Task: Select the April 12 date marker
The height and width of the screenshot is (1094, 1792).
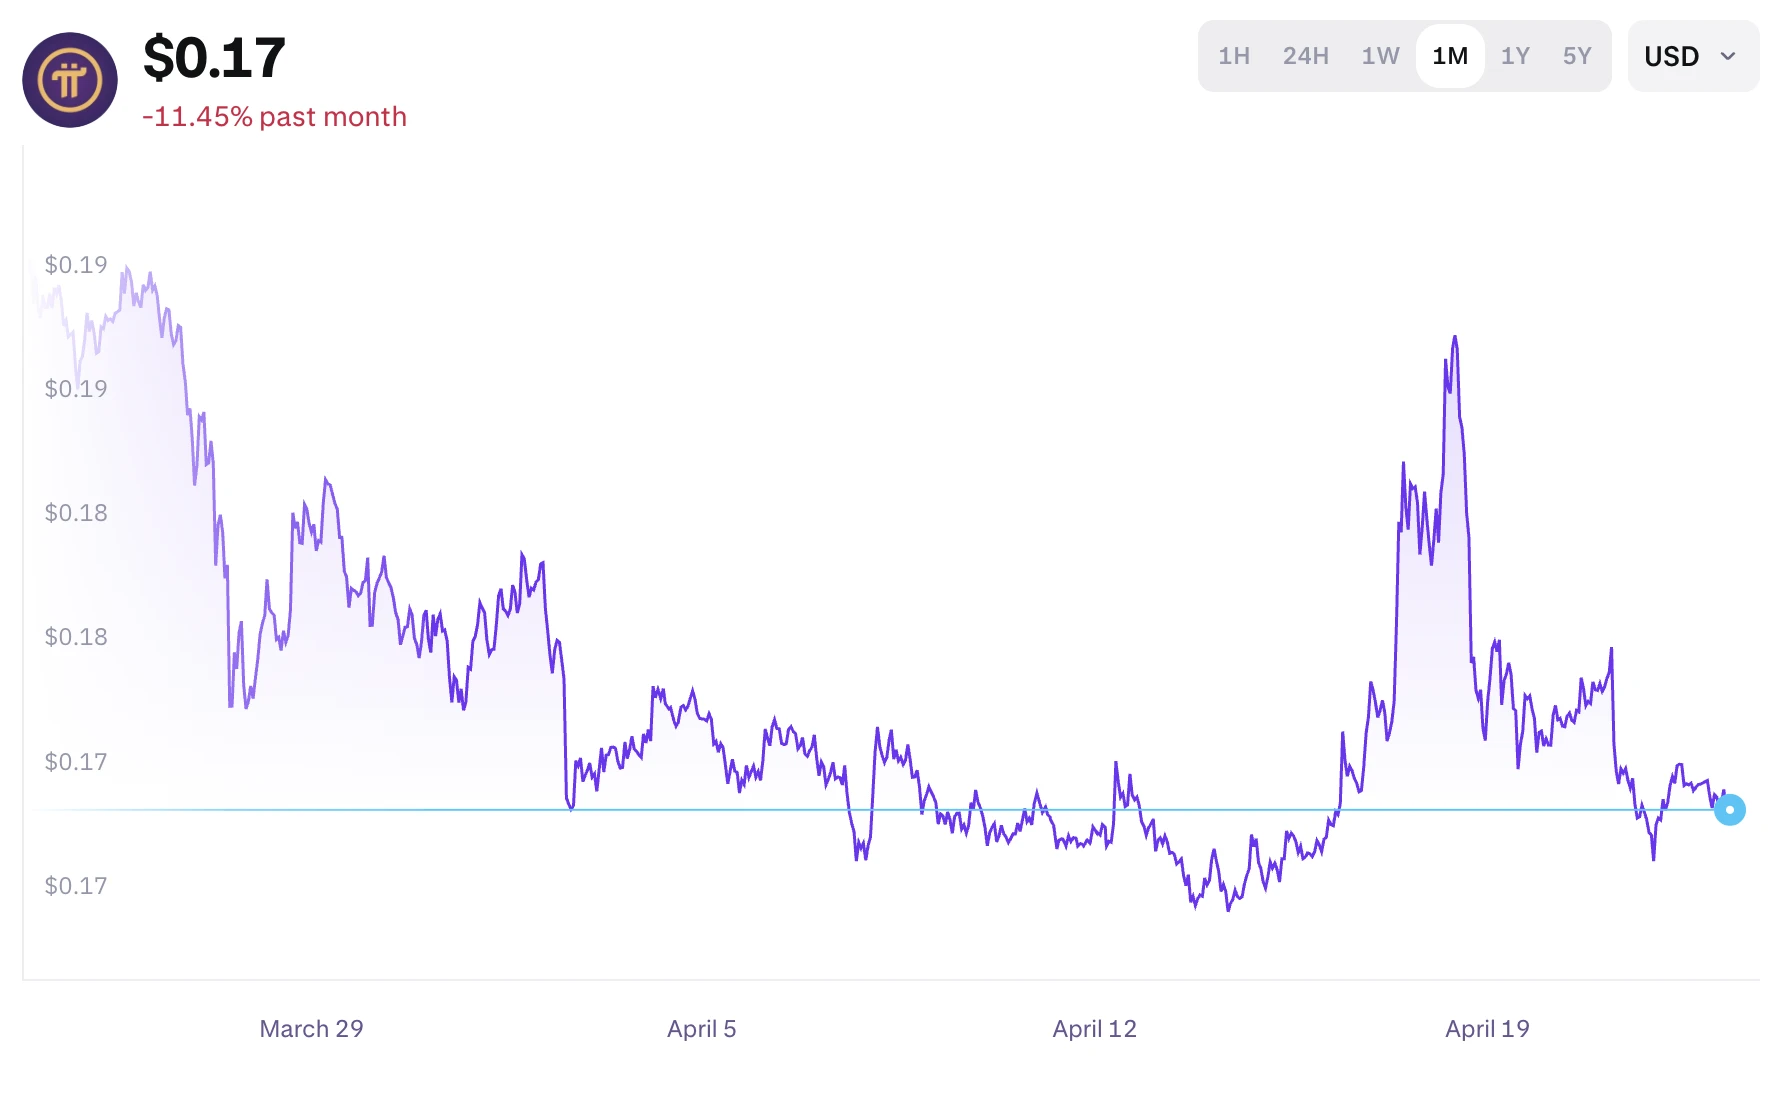Action: pos(1094,1029)
